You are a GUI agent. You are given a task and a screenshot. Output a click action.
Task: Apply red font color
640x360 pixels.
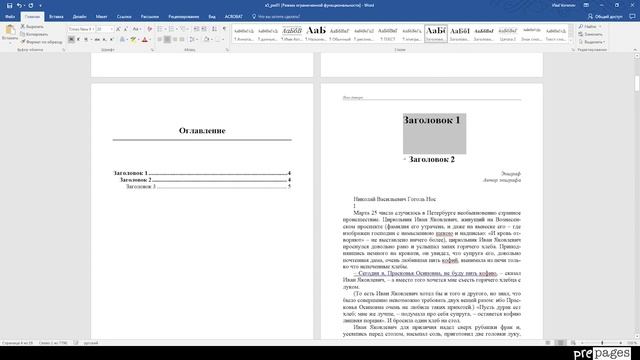(144, 40)
